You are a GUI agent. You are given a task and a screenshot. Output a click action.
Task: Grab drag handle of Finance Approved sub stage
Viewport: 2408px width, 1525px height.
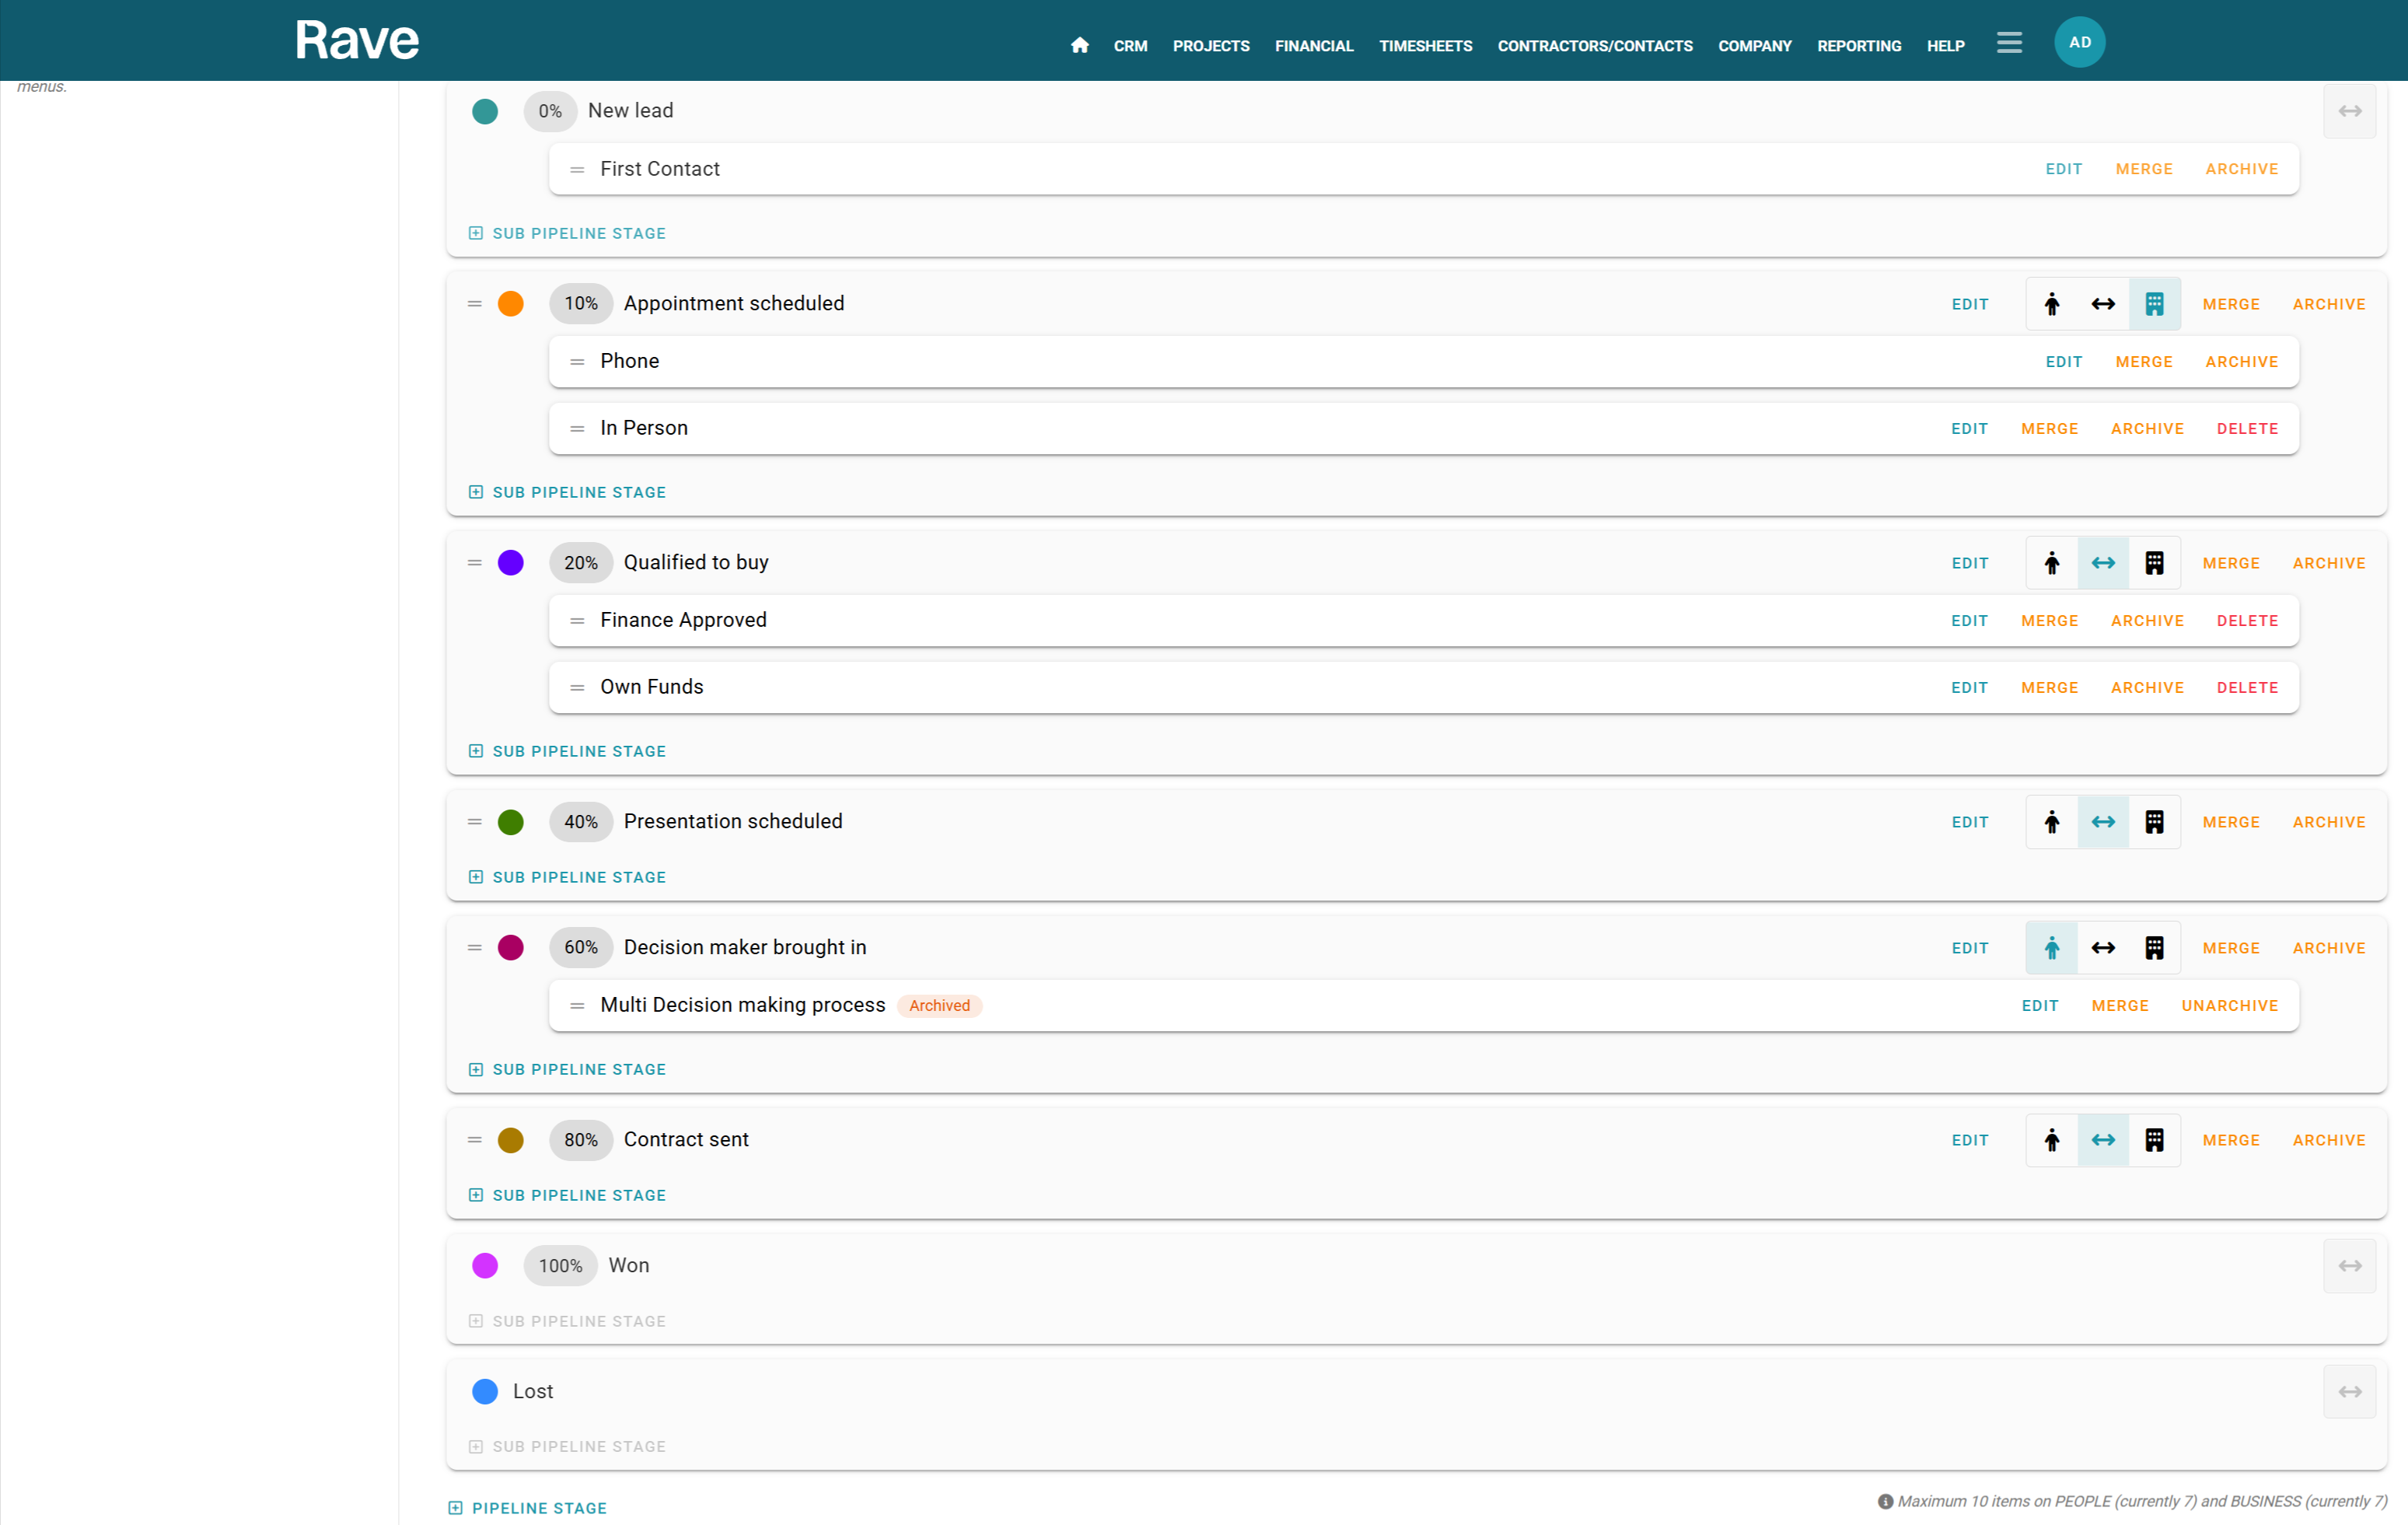(x=577, y=621)
